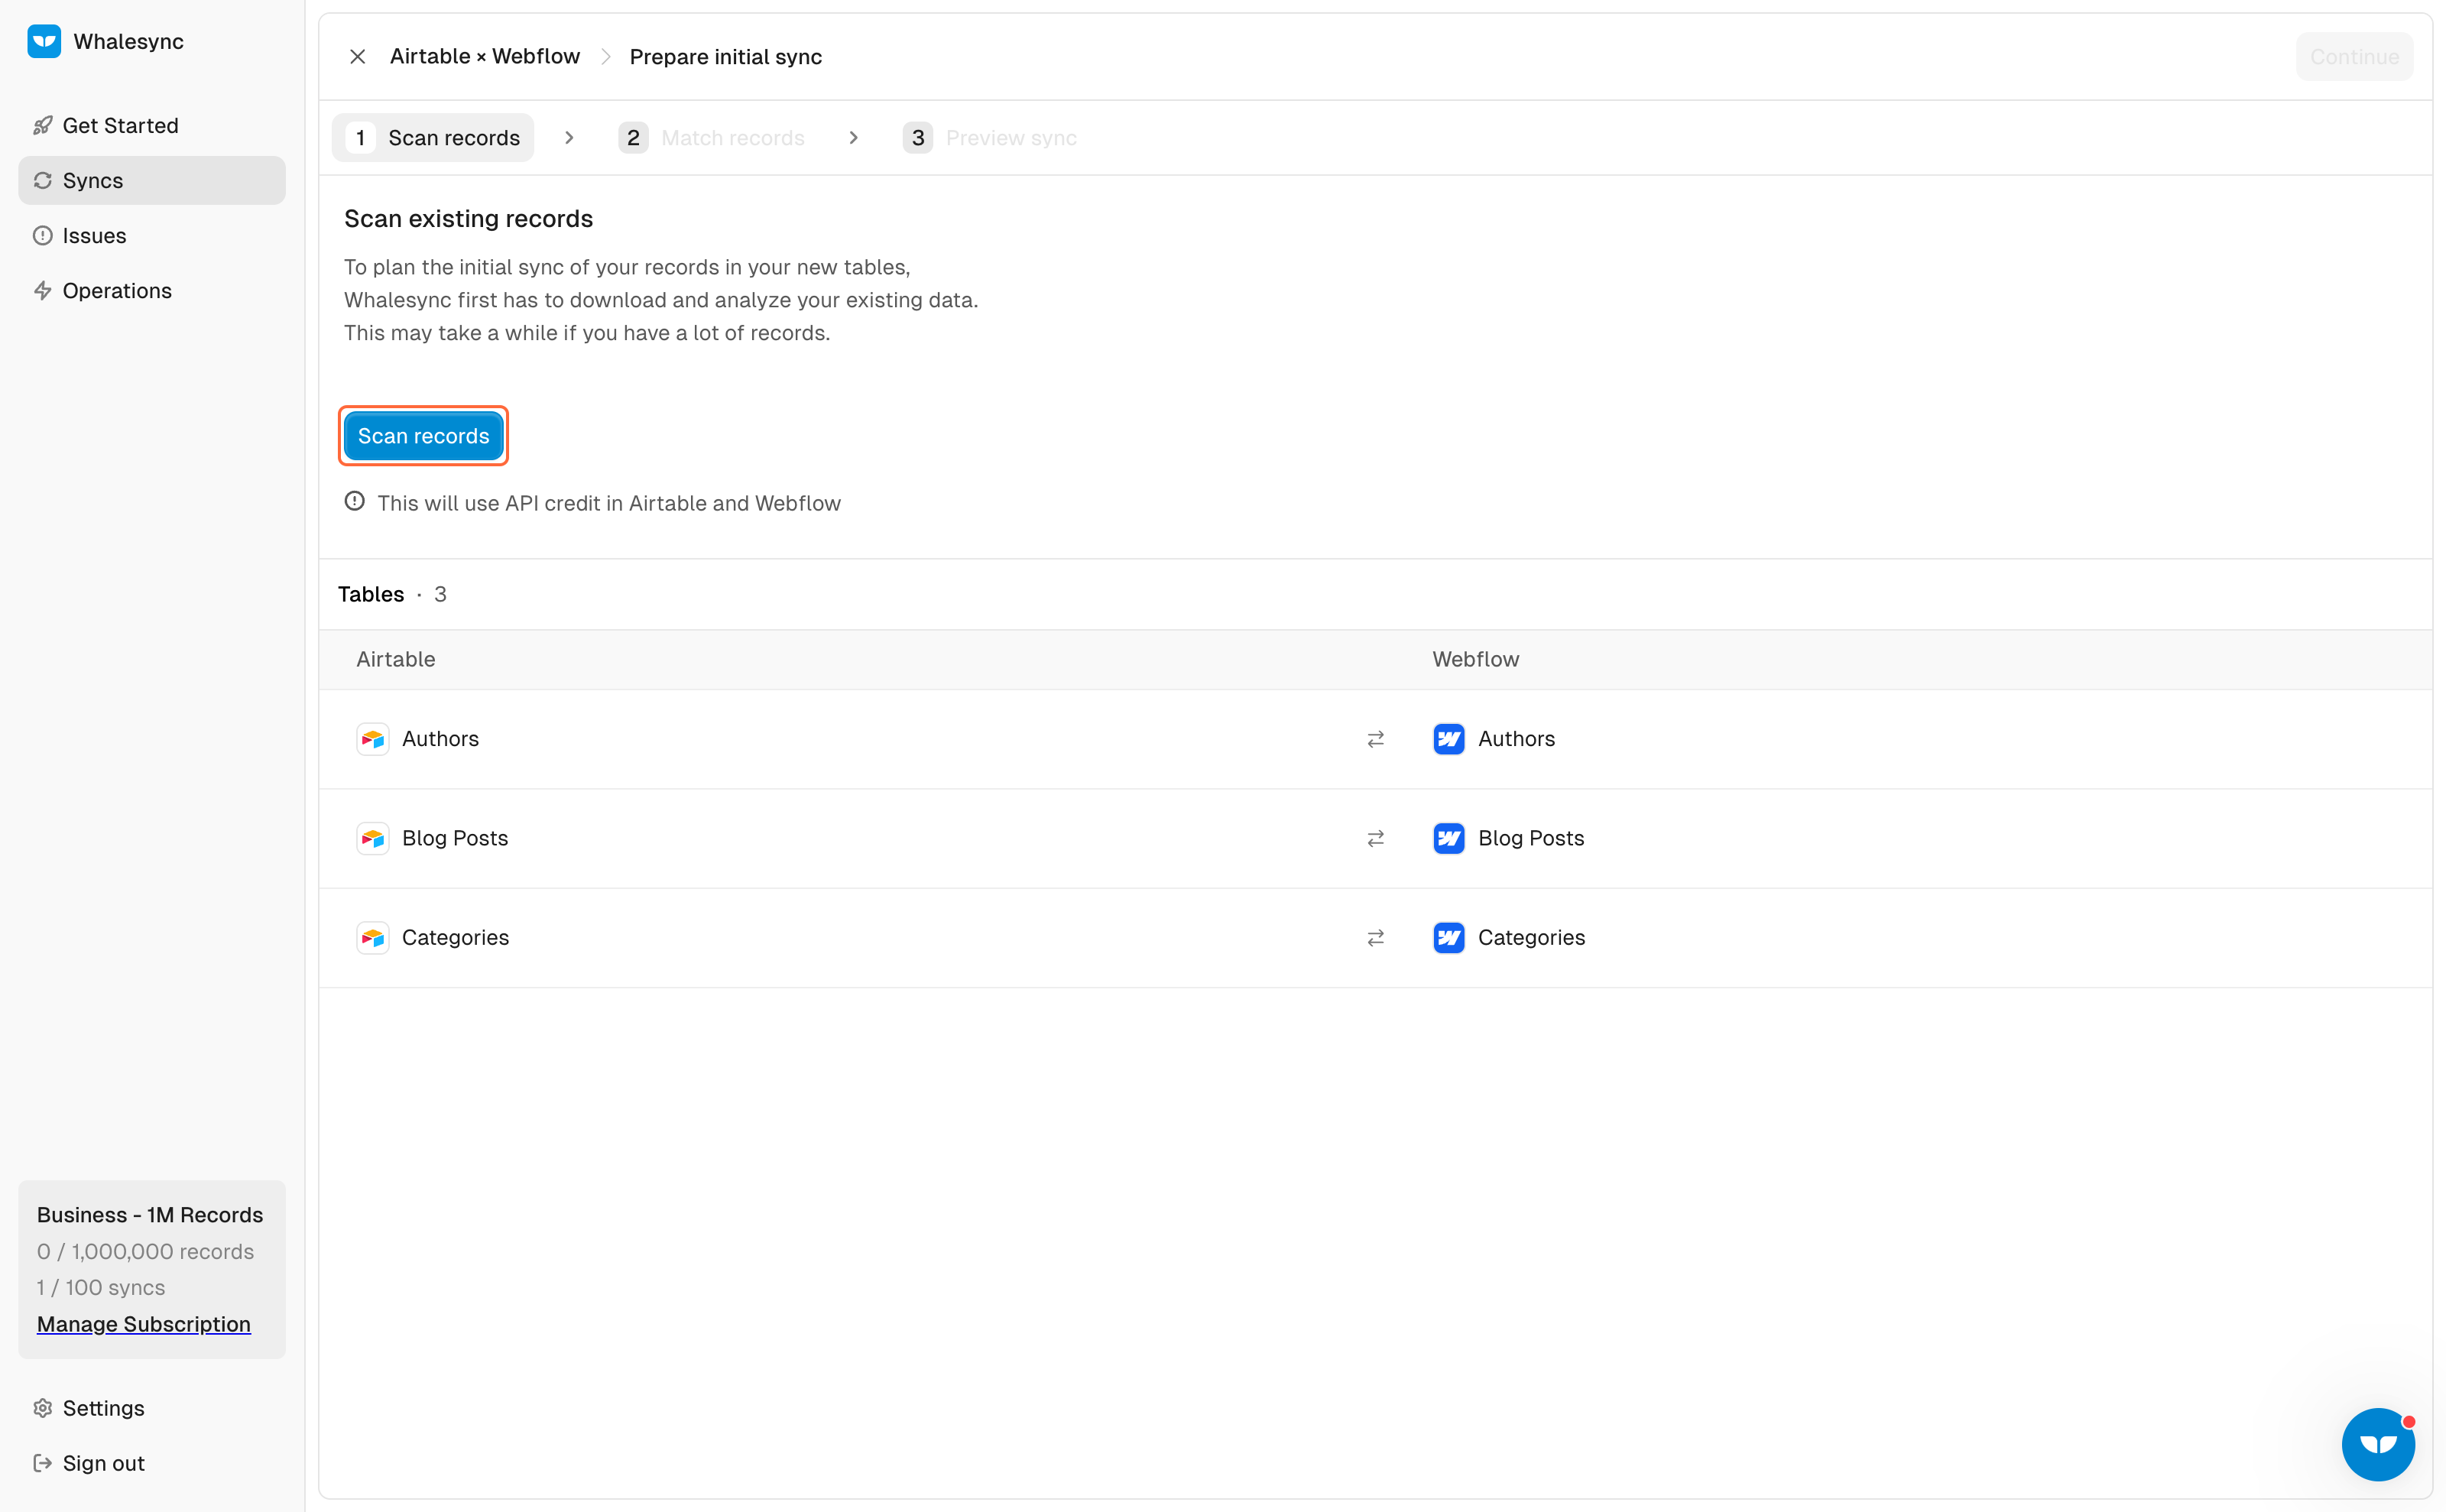Close the Prepare initial sync dialog
The height and width of the screenshot is (1512, 2446).
point(357,56)
